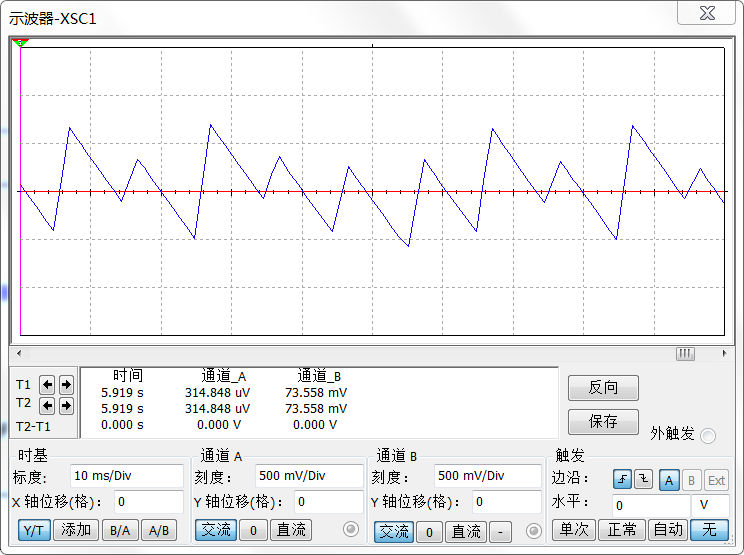This screenshot has width=744, height=555.
Task: Set Channel B coupling to 0
Action: tap(429, 532)
